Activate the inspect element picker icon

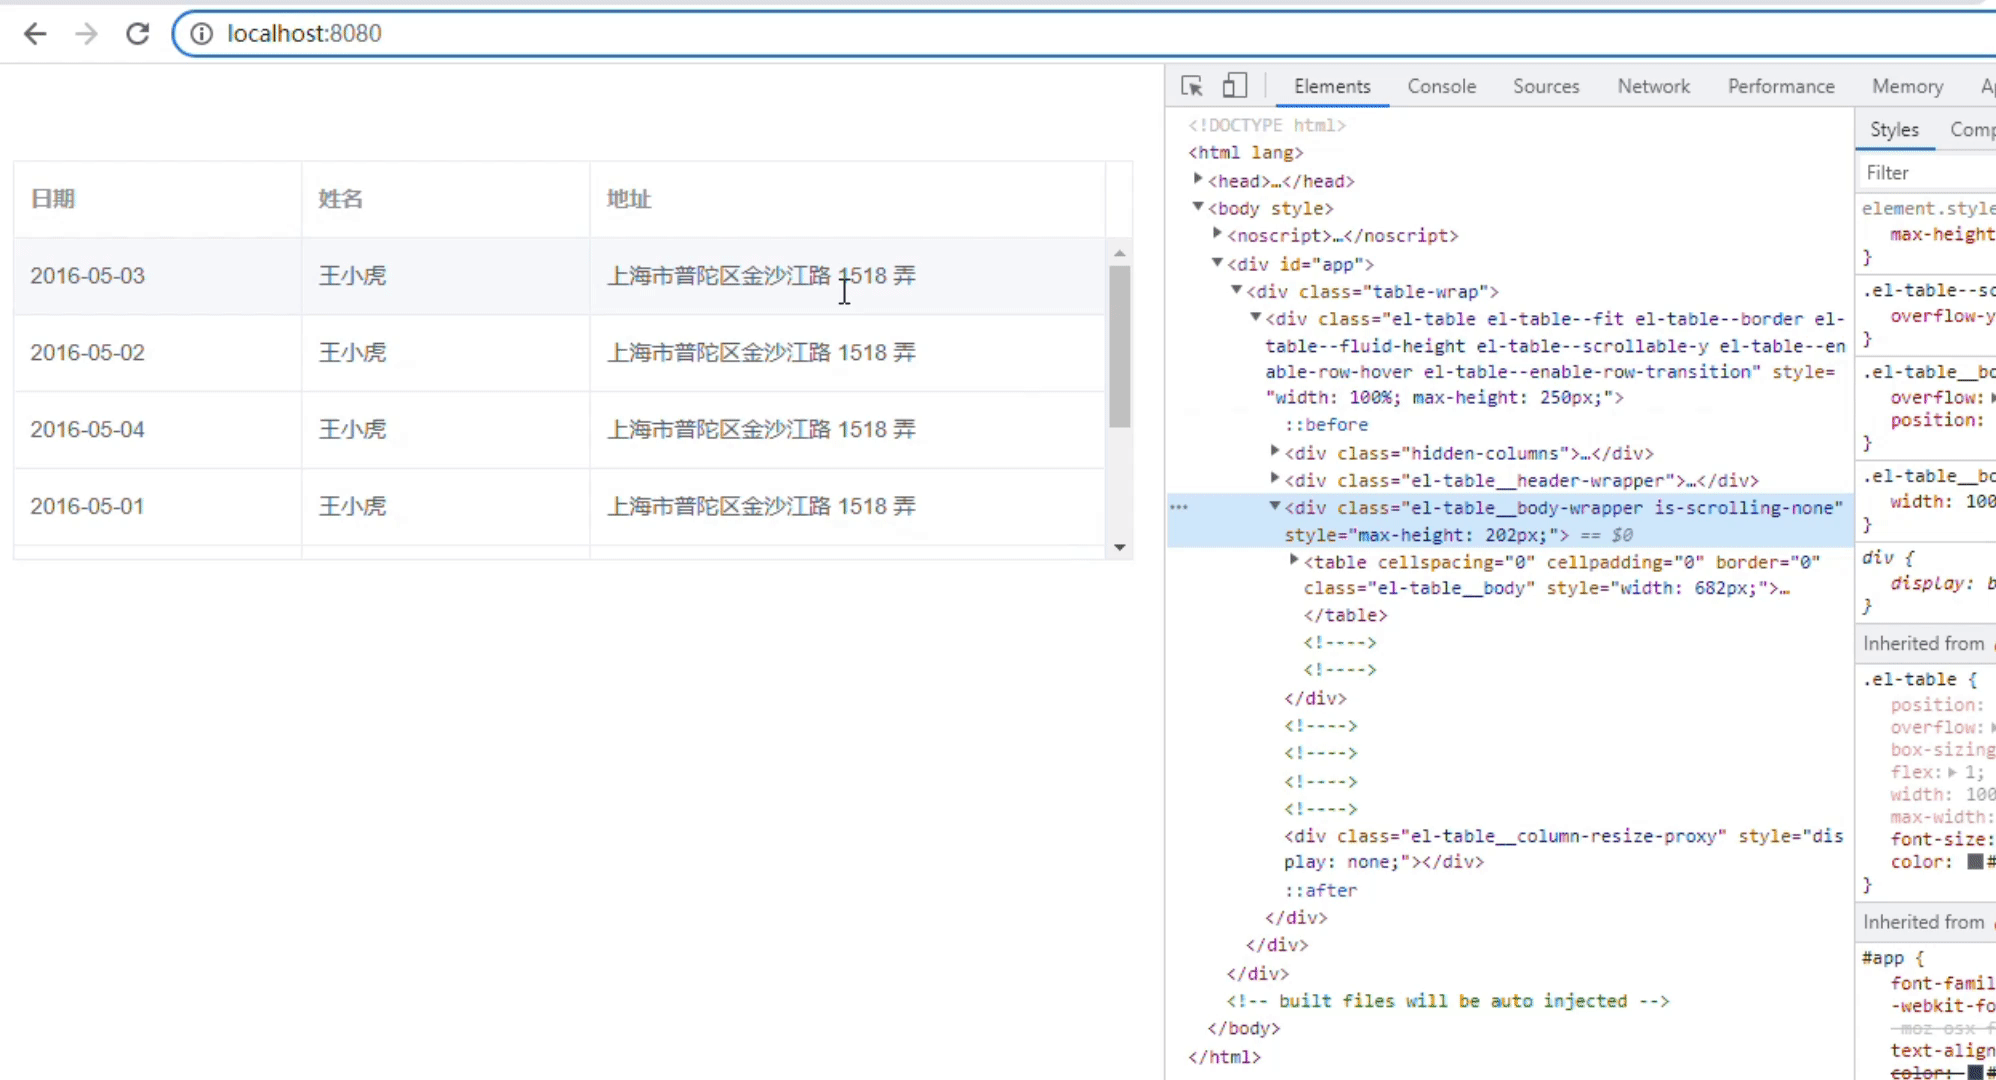coord(1191,86)
